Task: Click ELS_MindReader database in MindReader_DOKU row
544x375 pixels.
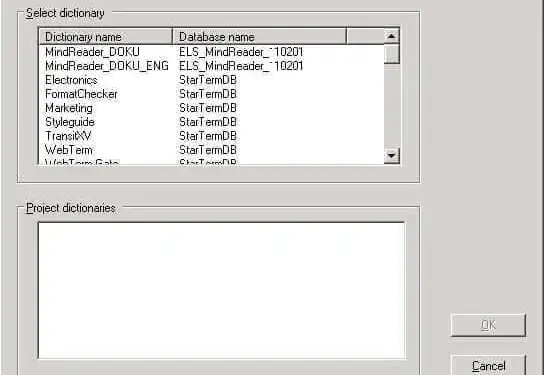Action: (241, 52)
